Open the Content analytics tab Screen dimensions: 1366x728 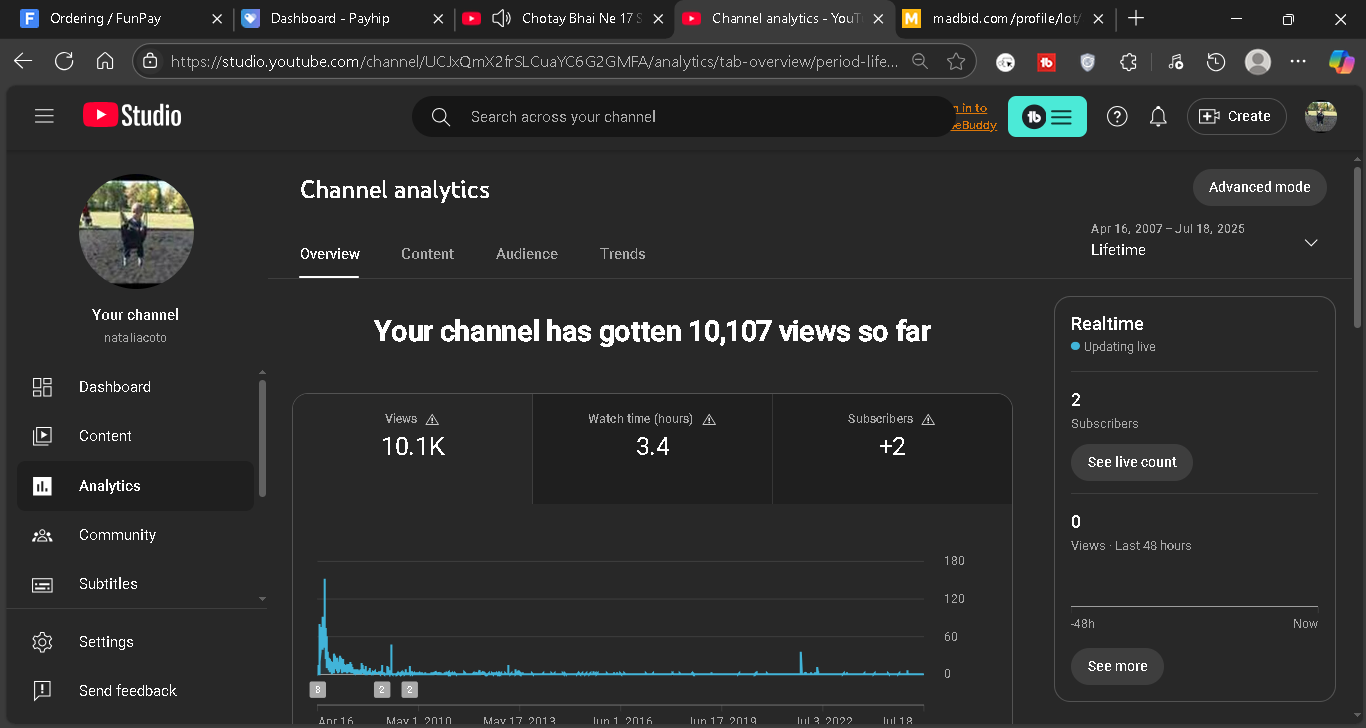(x=427, y=254)
